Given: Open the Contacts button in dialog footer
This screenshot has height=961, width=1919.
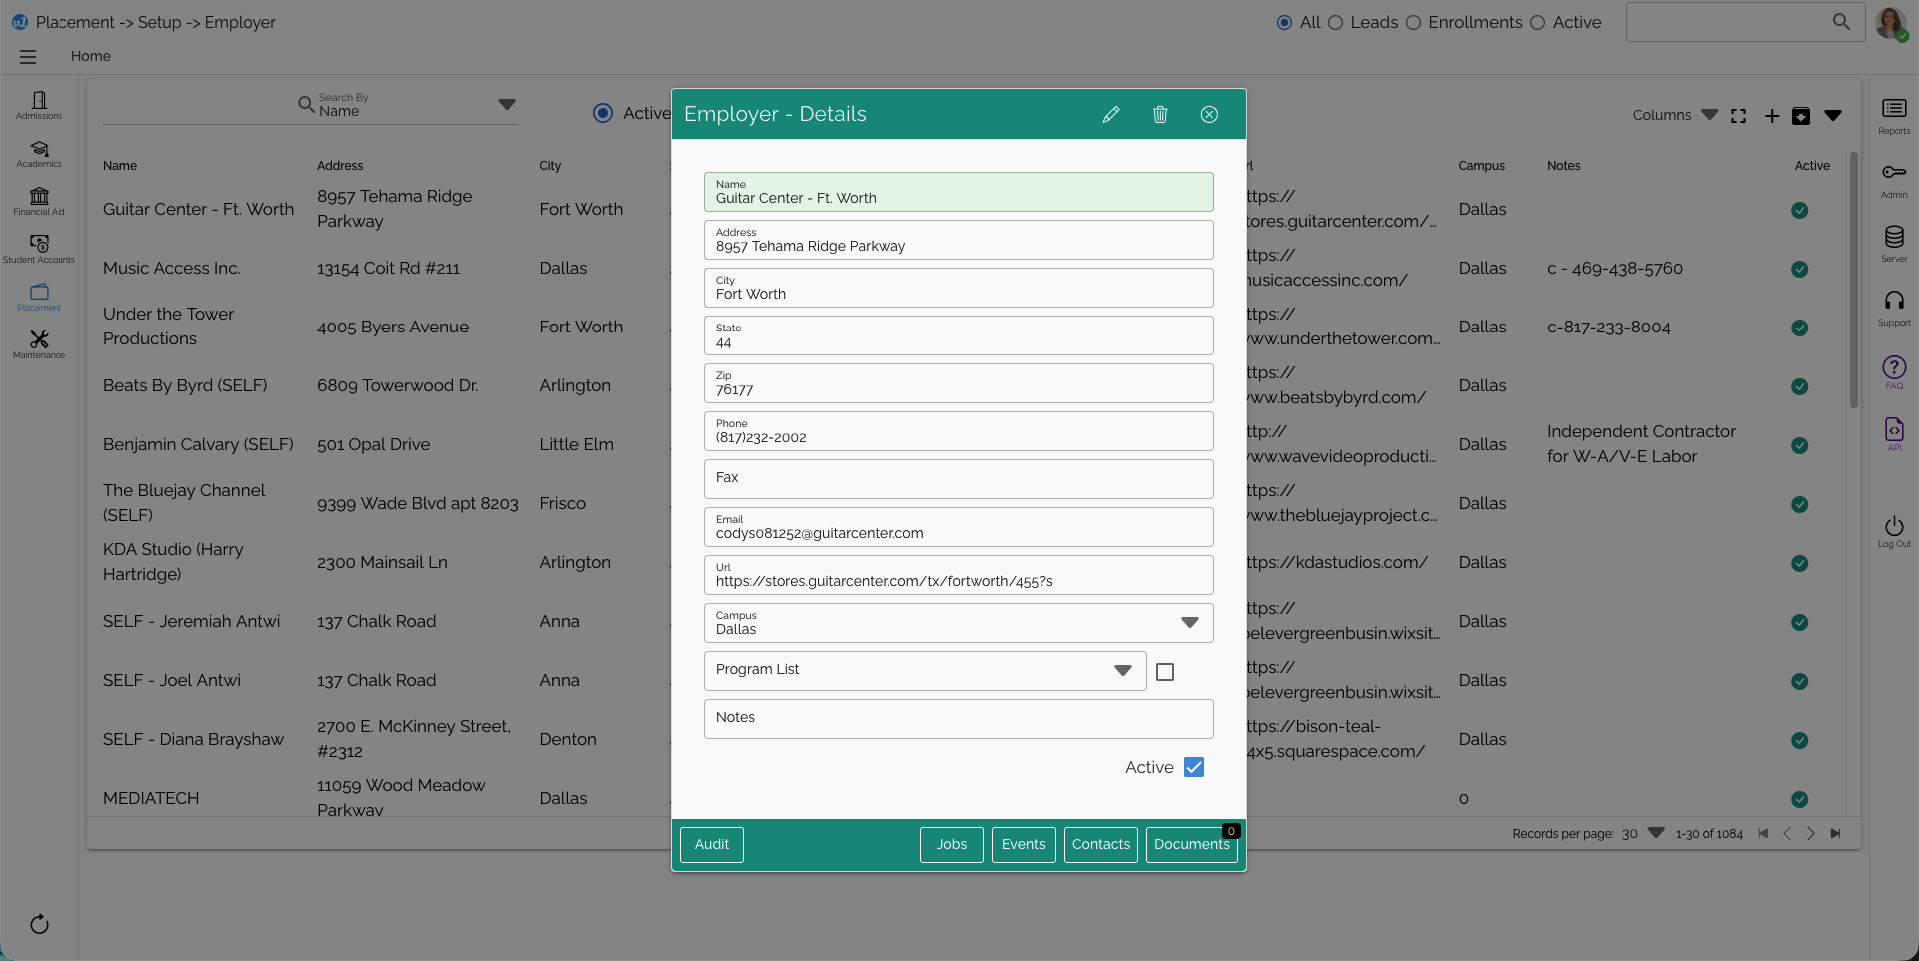Looking at the screenshot, I should click(x=1100, y=844).
